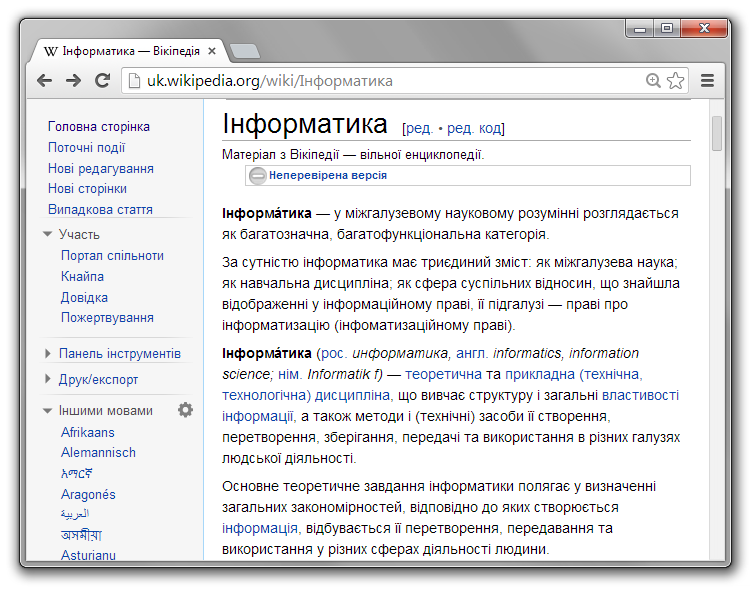Switch to Arabic العربية language version
This screenshot has height=592, width=755.
coord(75,514)
